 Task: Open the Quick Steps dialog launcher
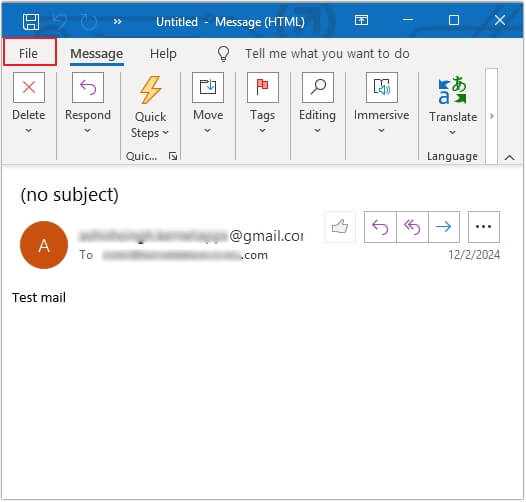[x=173, y=156]
